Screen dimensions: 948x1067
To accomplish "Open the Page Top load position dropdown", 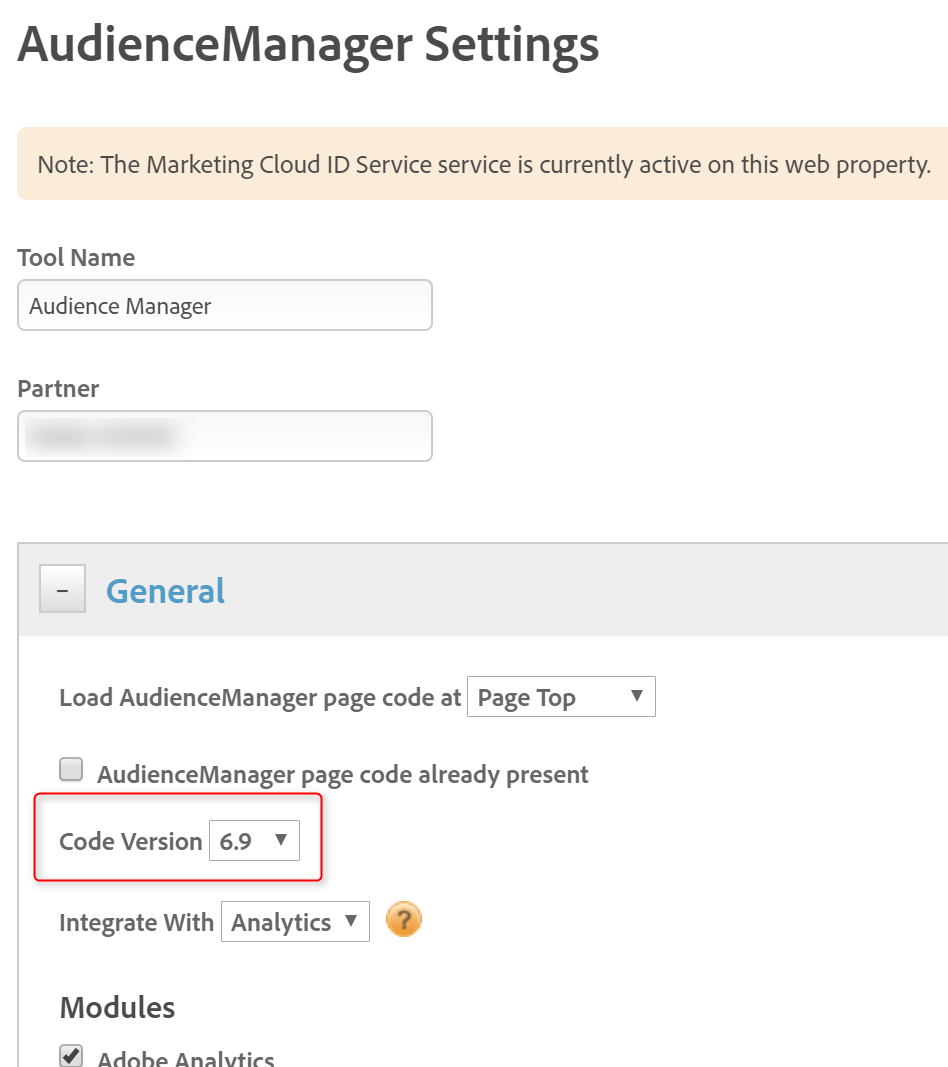I will (x=561, y=697).
